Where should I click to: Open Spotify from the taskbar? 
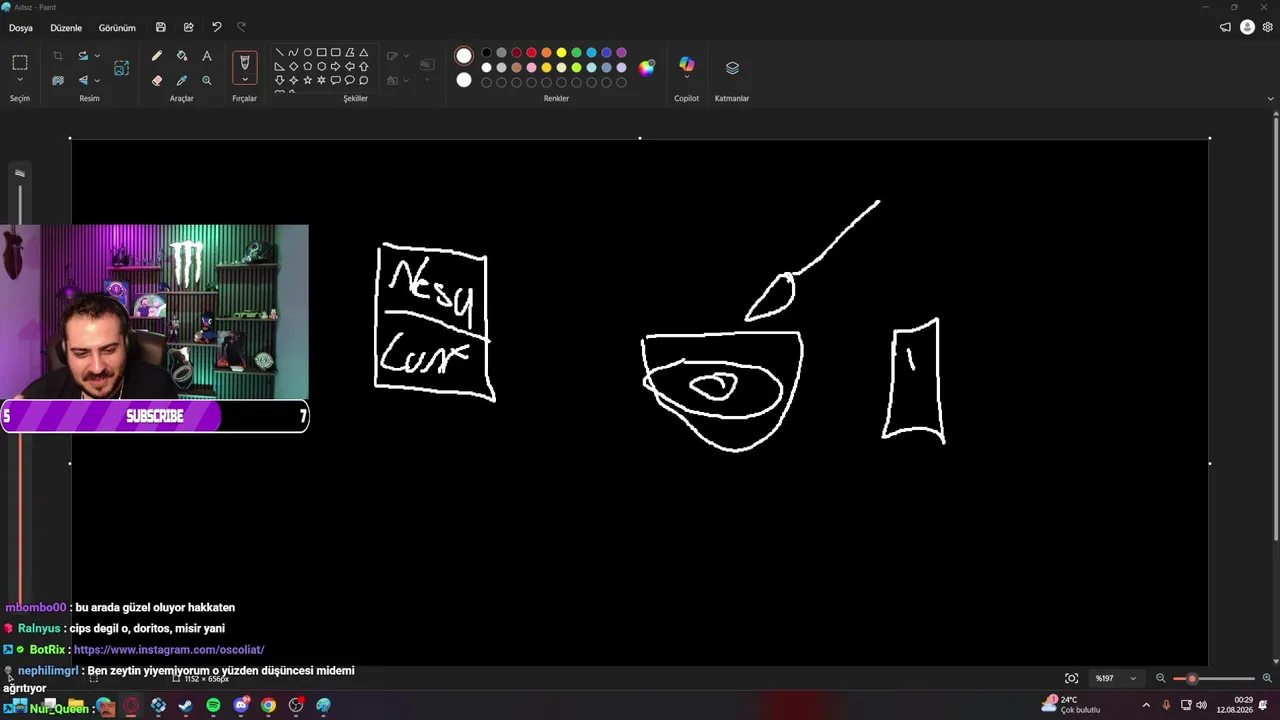coord(213,706)
